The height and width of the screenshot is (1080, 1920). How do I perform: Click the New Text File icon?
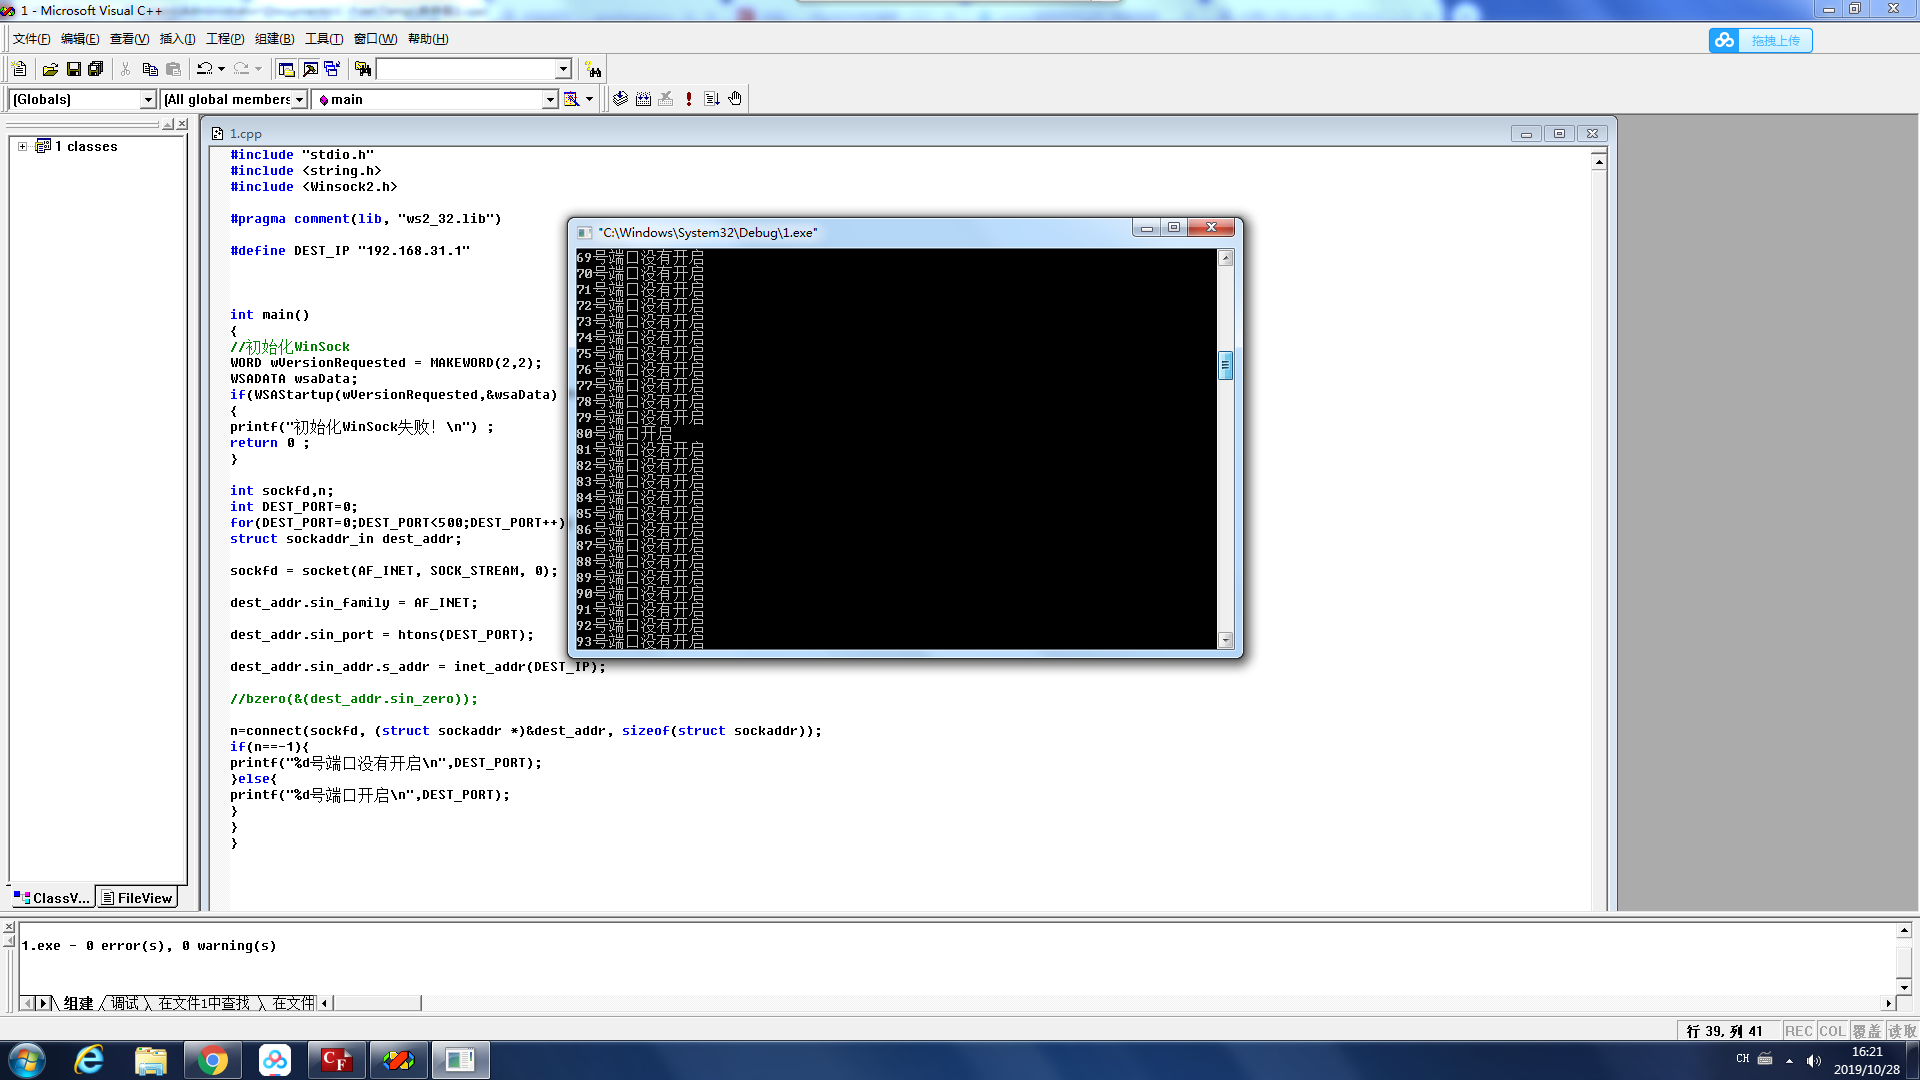[x=19, y=69]
